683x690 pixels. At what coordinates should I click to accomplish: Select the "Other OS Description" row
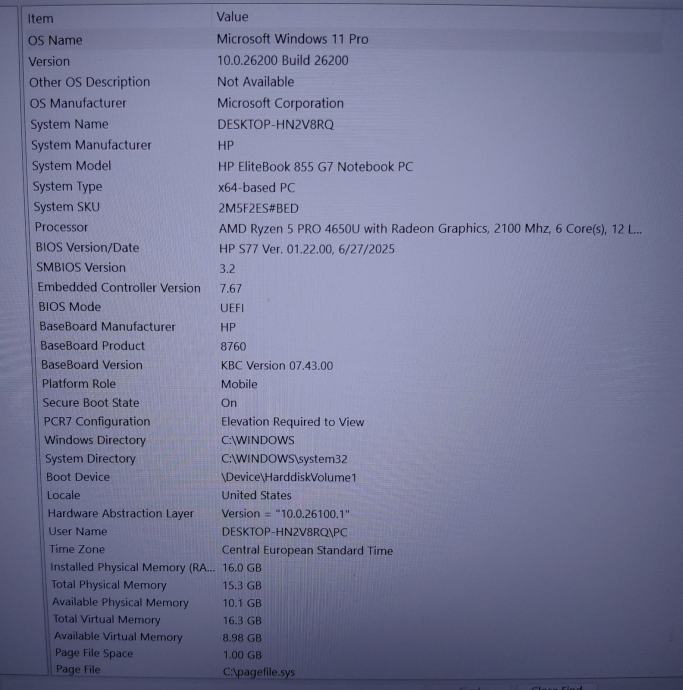click(343, 82)
